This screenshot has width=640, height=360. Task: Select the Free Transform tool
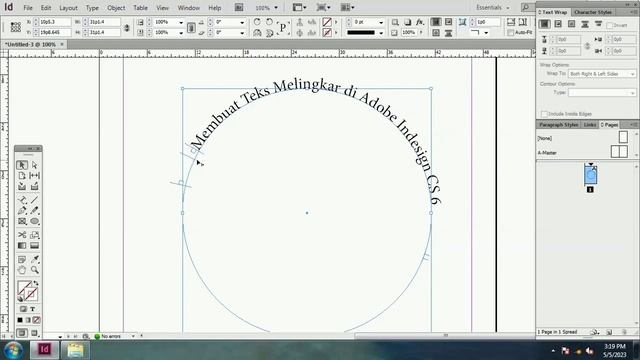coord(35,235)
